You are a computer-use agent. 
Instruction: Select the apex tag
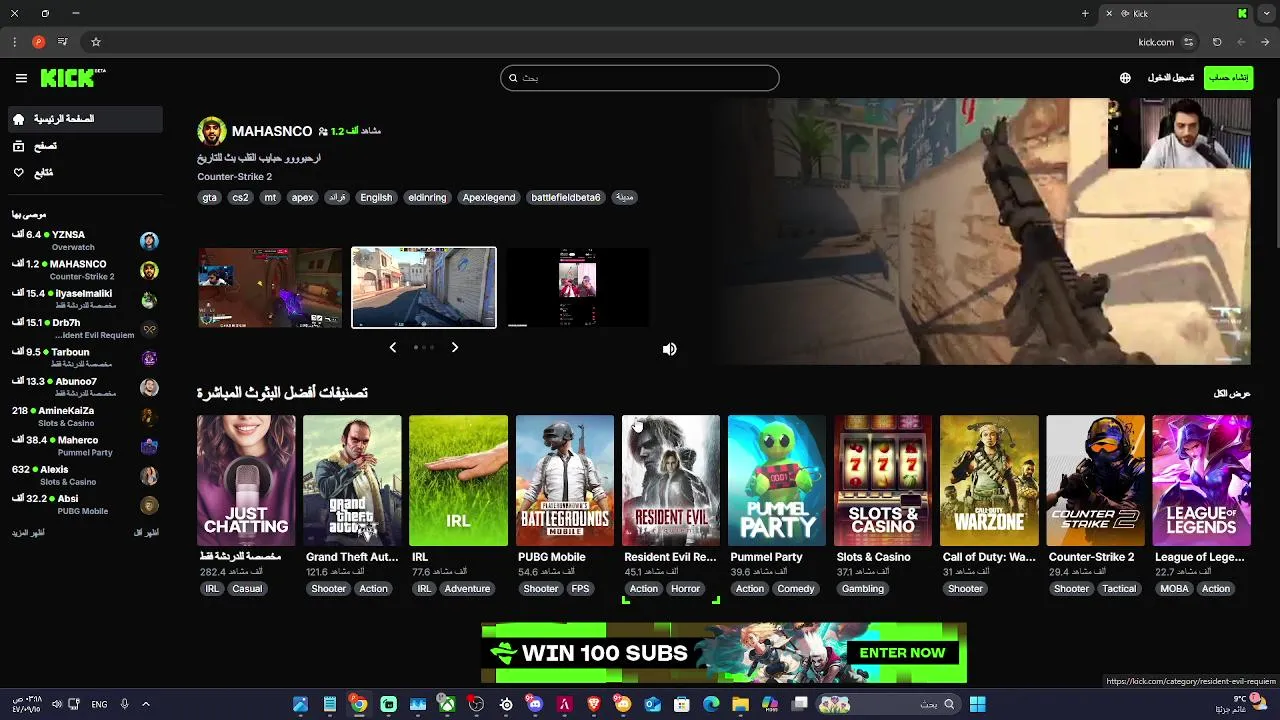(x=302, y=197)
